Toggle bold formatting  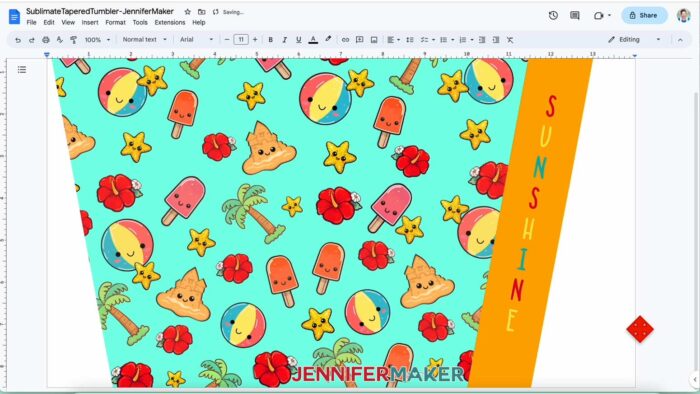[271, 40]
